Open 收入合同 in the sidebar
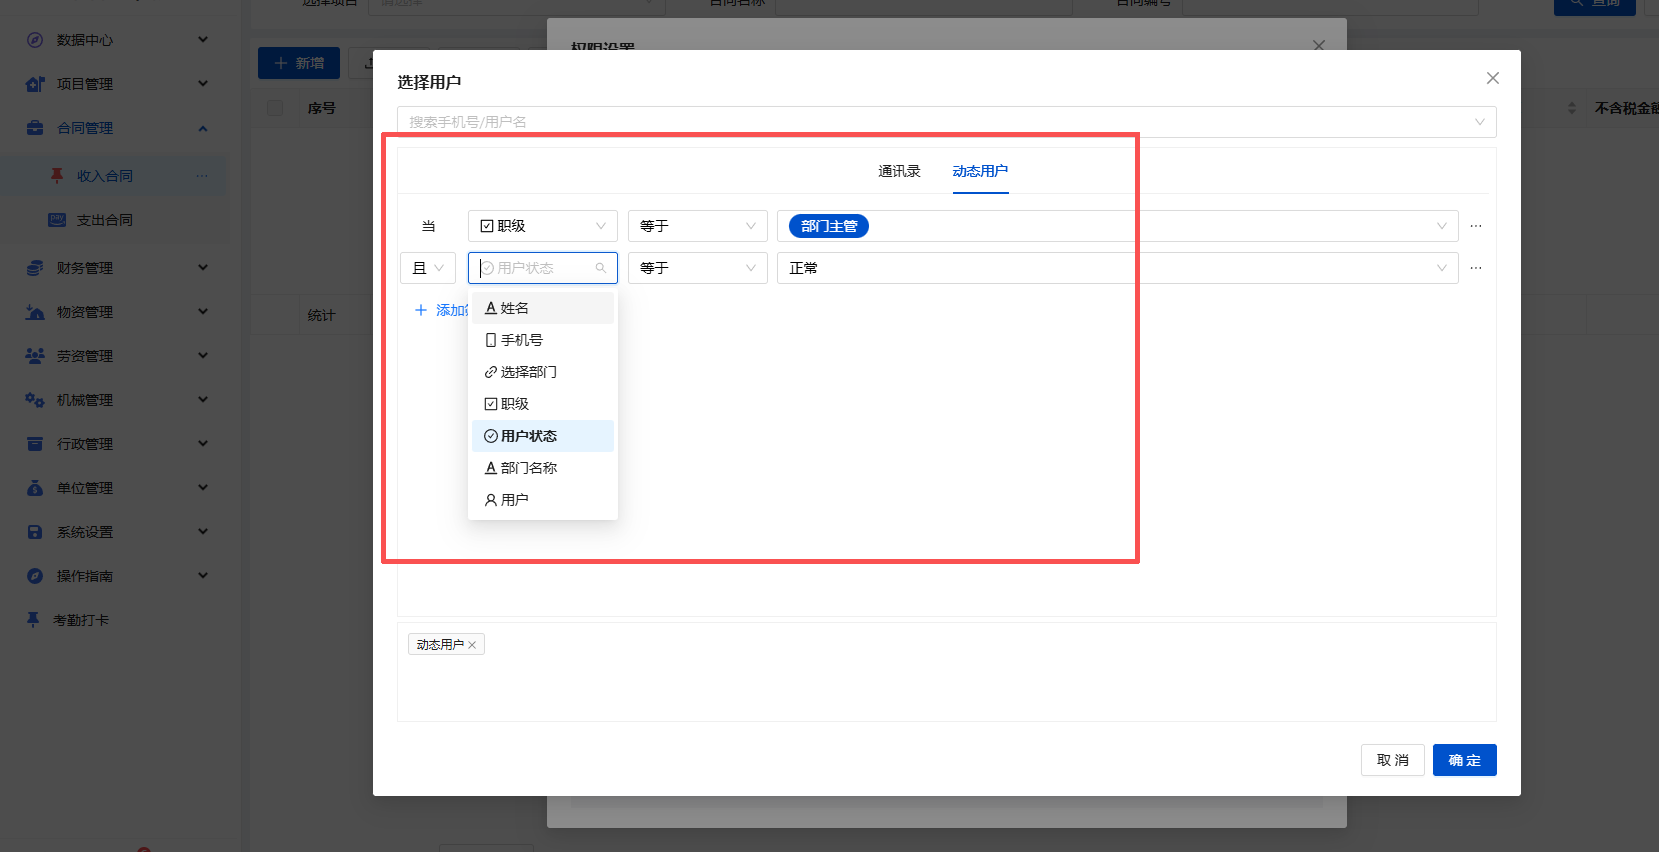Image resolution: width=1659 pixels, height=852 pixels. (x=105, y=176)
